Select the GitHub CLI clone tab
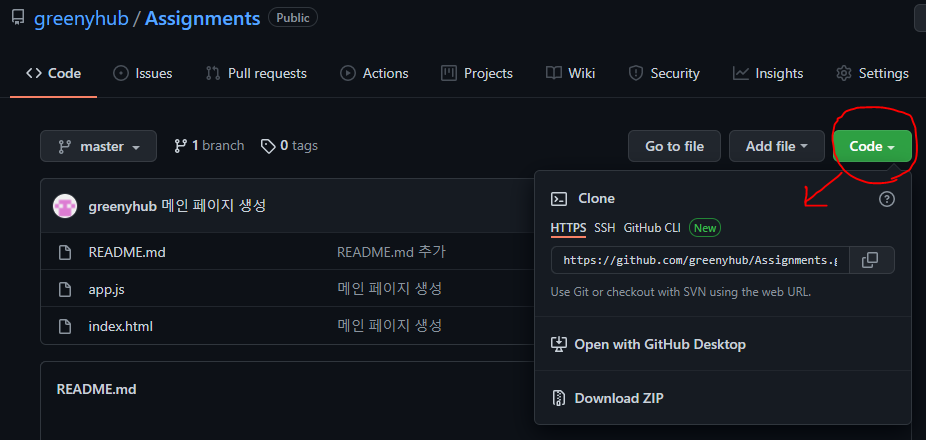The width and height of the screenshot is (926, 440). 652,228
